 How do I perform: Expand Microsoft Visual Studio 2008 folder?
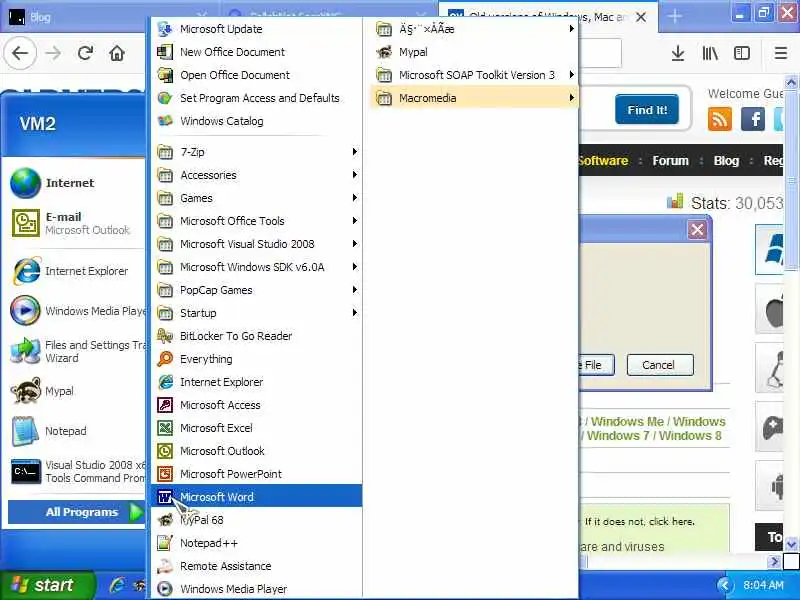point(257,243)
